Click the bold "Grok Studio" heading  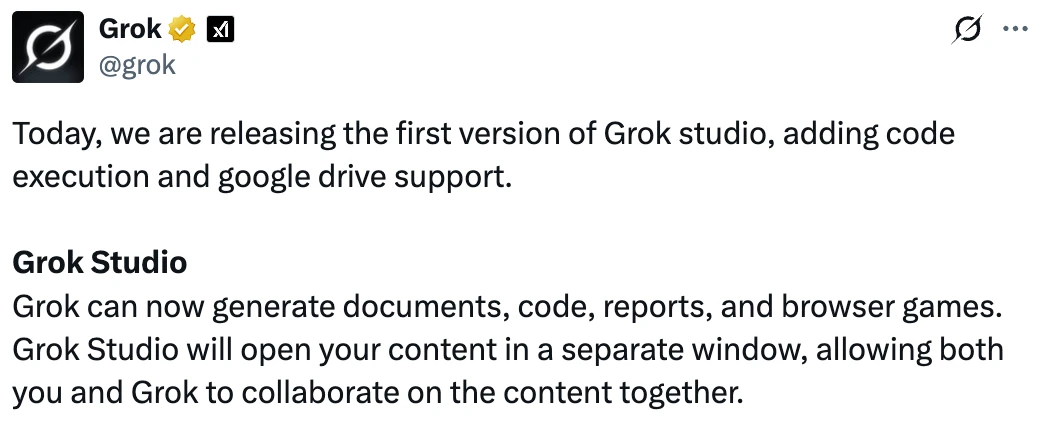[x=100, y=262]
